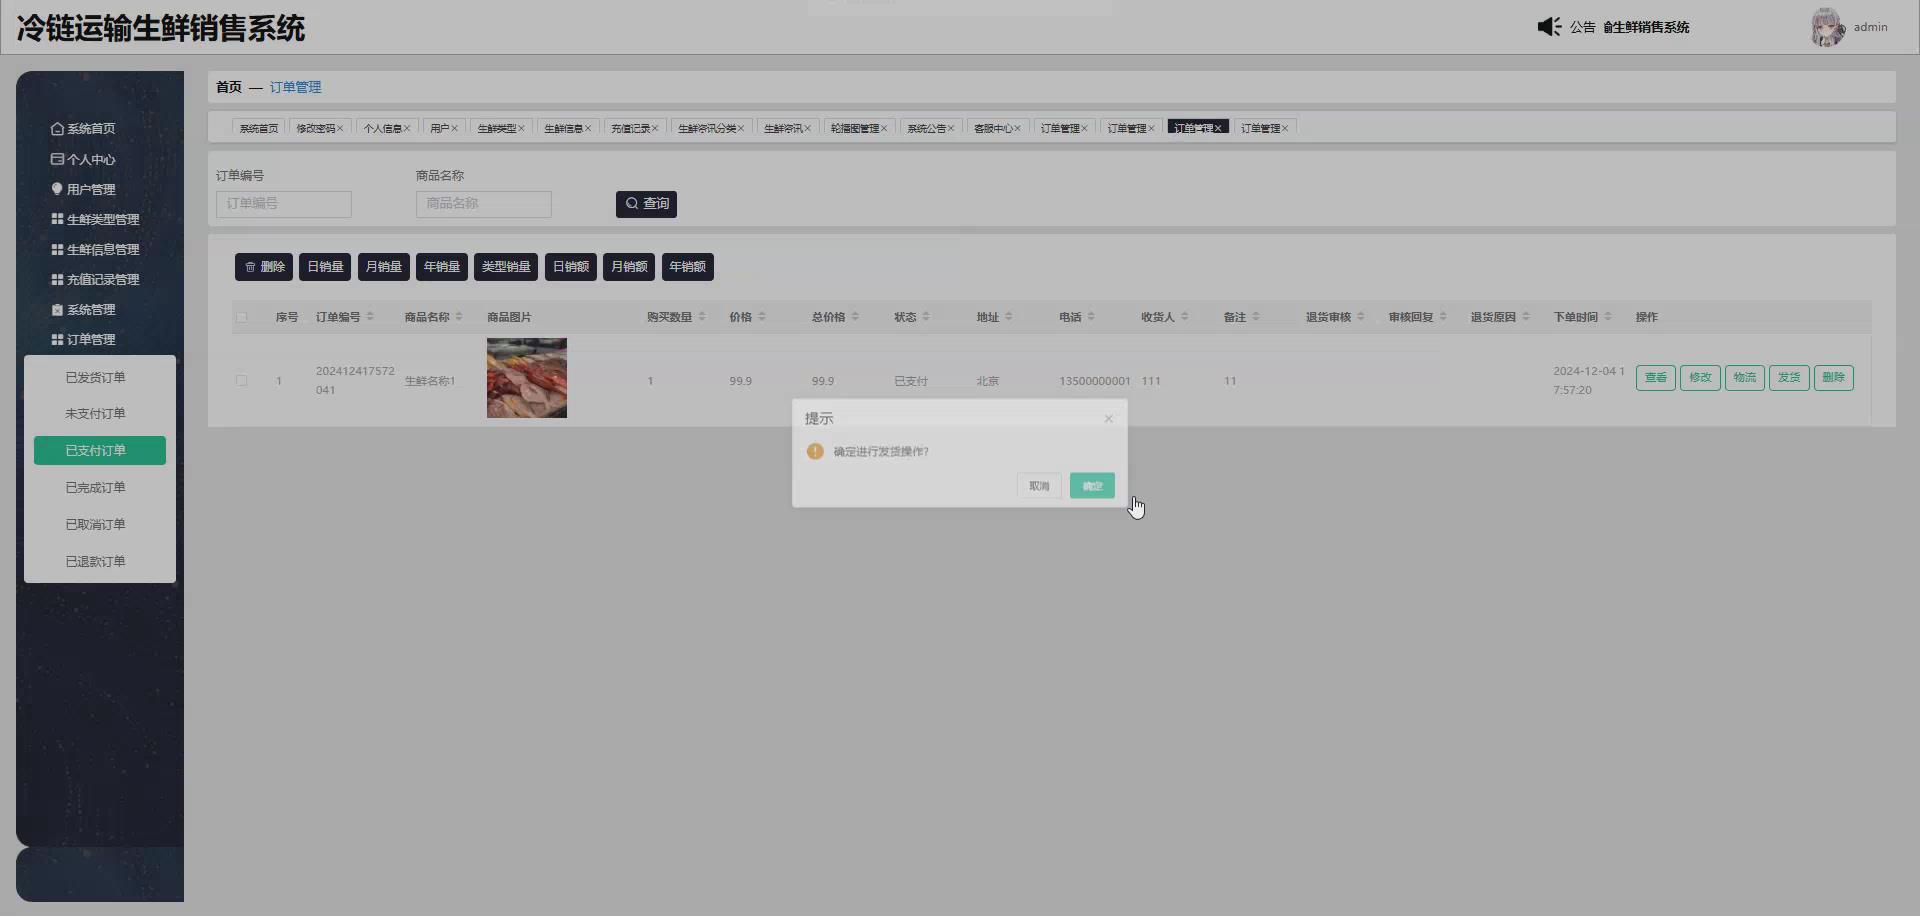Viewport: 1920px width, 916px height.
Task: Expand 生鲜信息管理 in the sidebar
Action: point(96,249)
